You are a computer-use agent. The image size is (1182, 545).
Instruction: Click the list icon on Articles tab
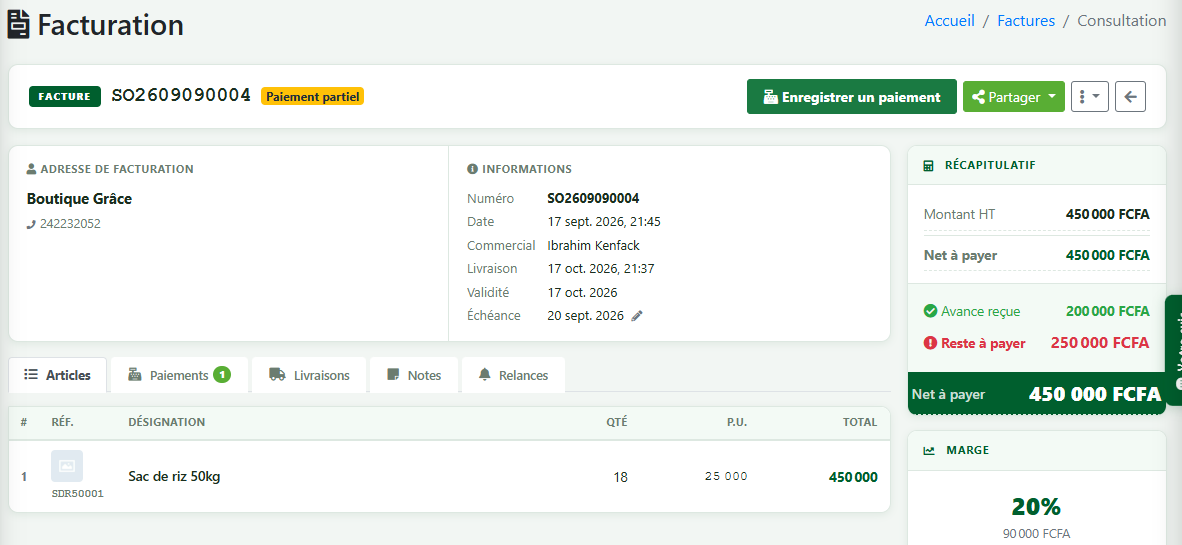(31, 375)
